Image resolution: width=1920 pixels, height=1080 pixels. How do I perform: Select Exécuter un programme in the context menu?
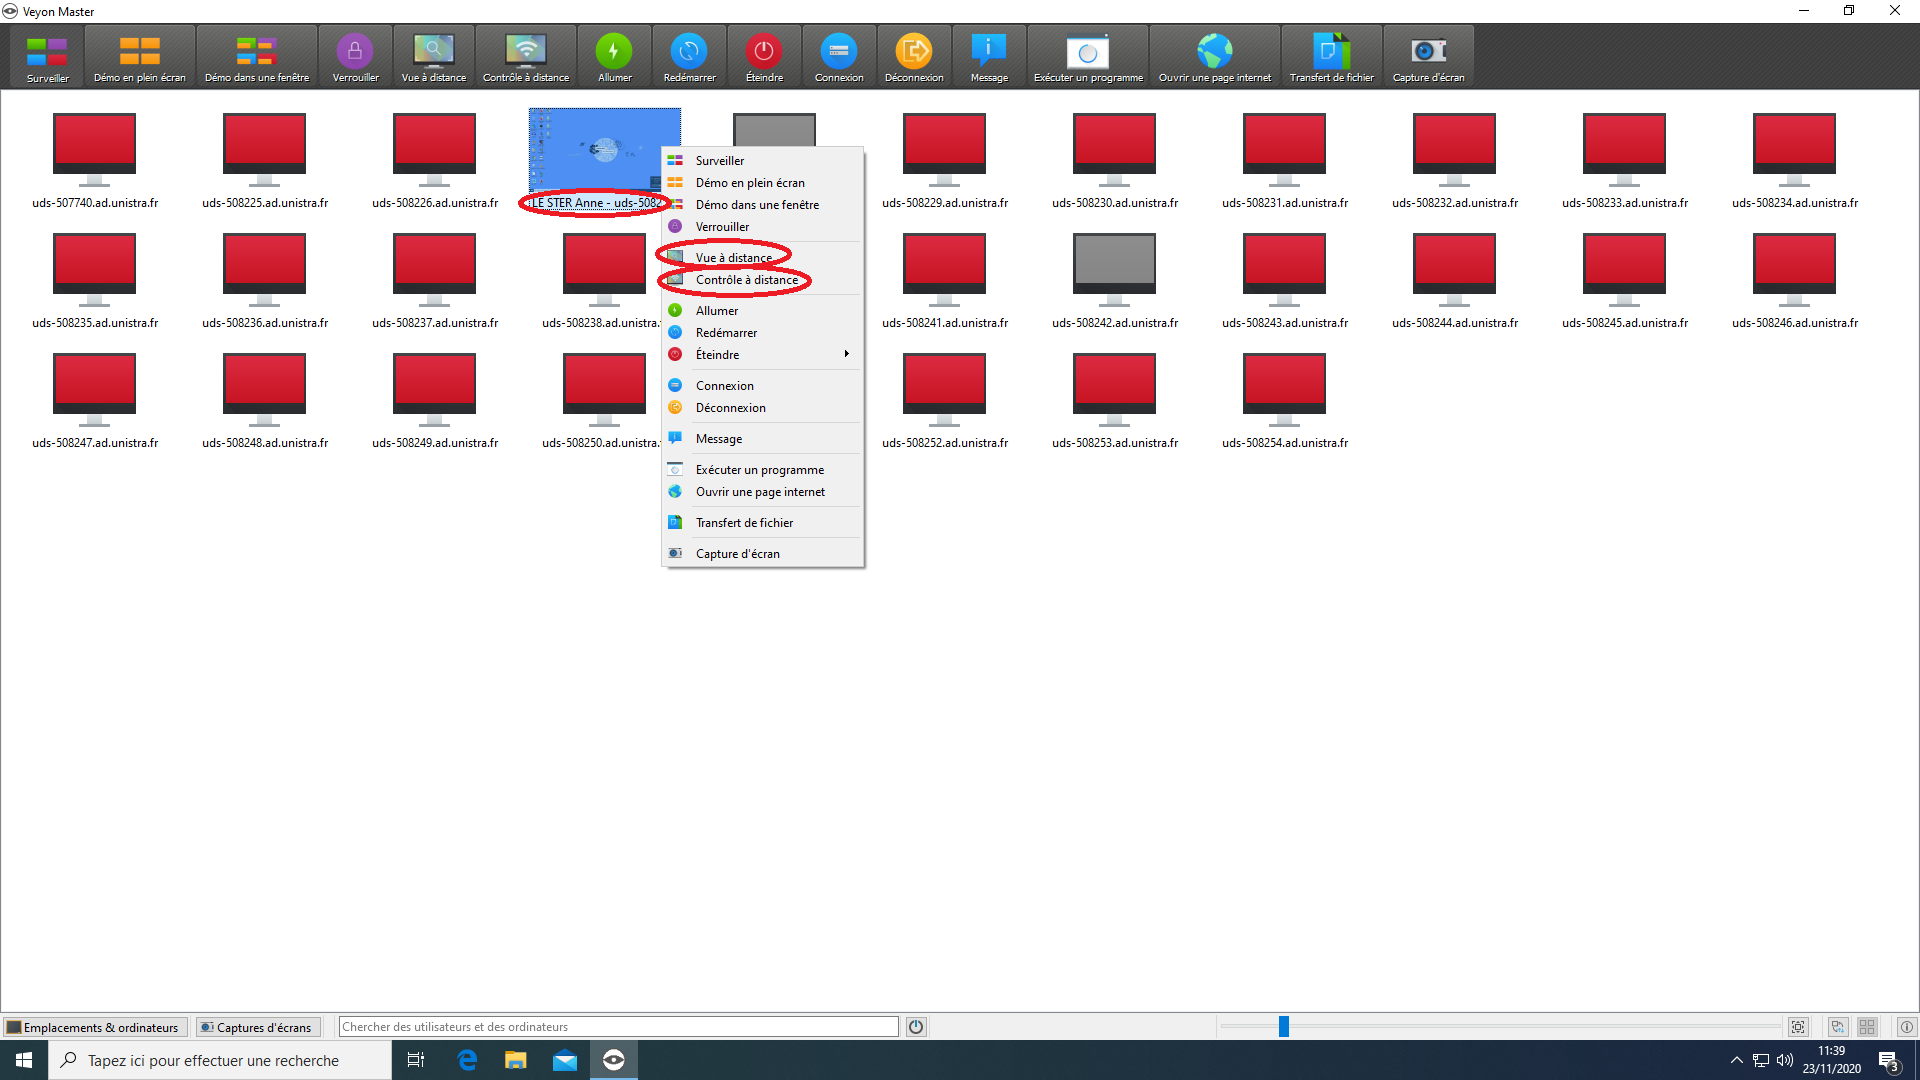[759, 470]
